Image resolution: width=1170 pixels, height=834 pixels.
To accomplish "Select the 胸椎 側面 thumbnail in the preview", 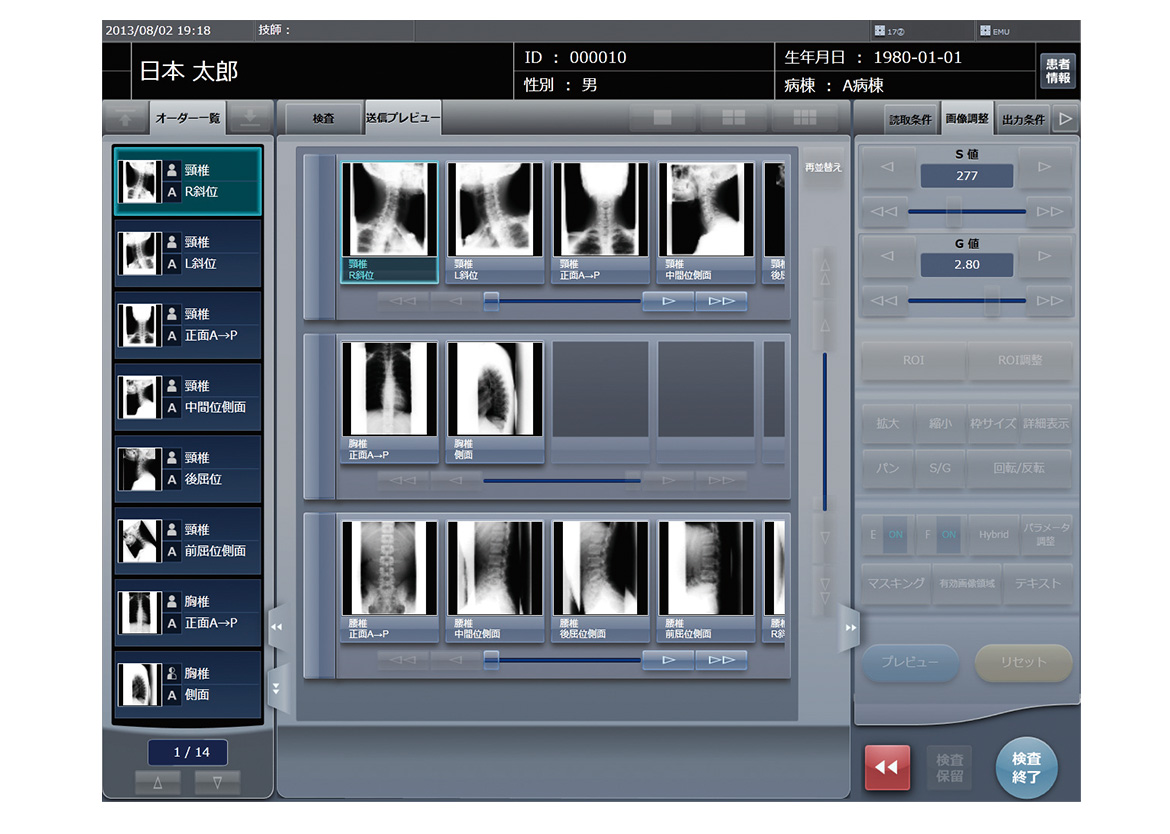I will pos(495,402).
